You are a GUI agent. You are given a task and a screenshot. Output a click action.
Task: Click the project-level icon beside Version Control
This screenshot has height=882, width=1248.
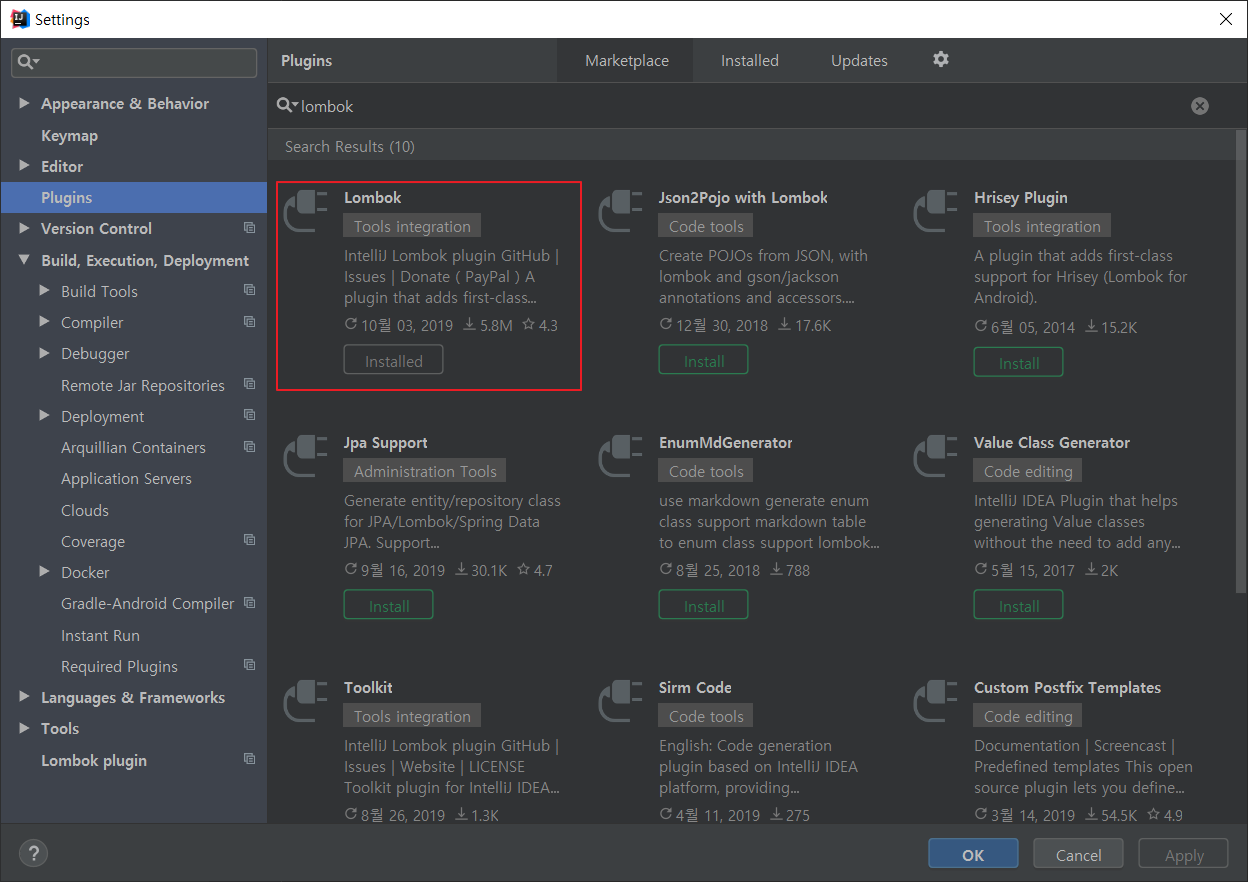[249, 228]
